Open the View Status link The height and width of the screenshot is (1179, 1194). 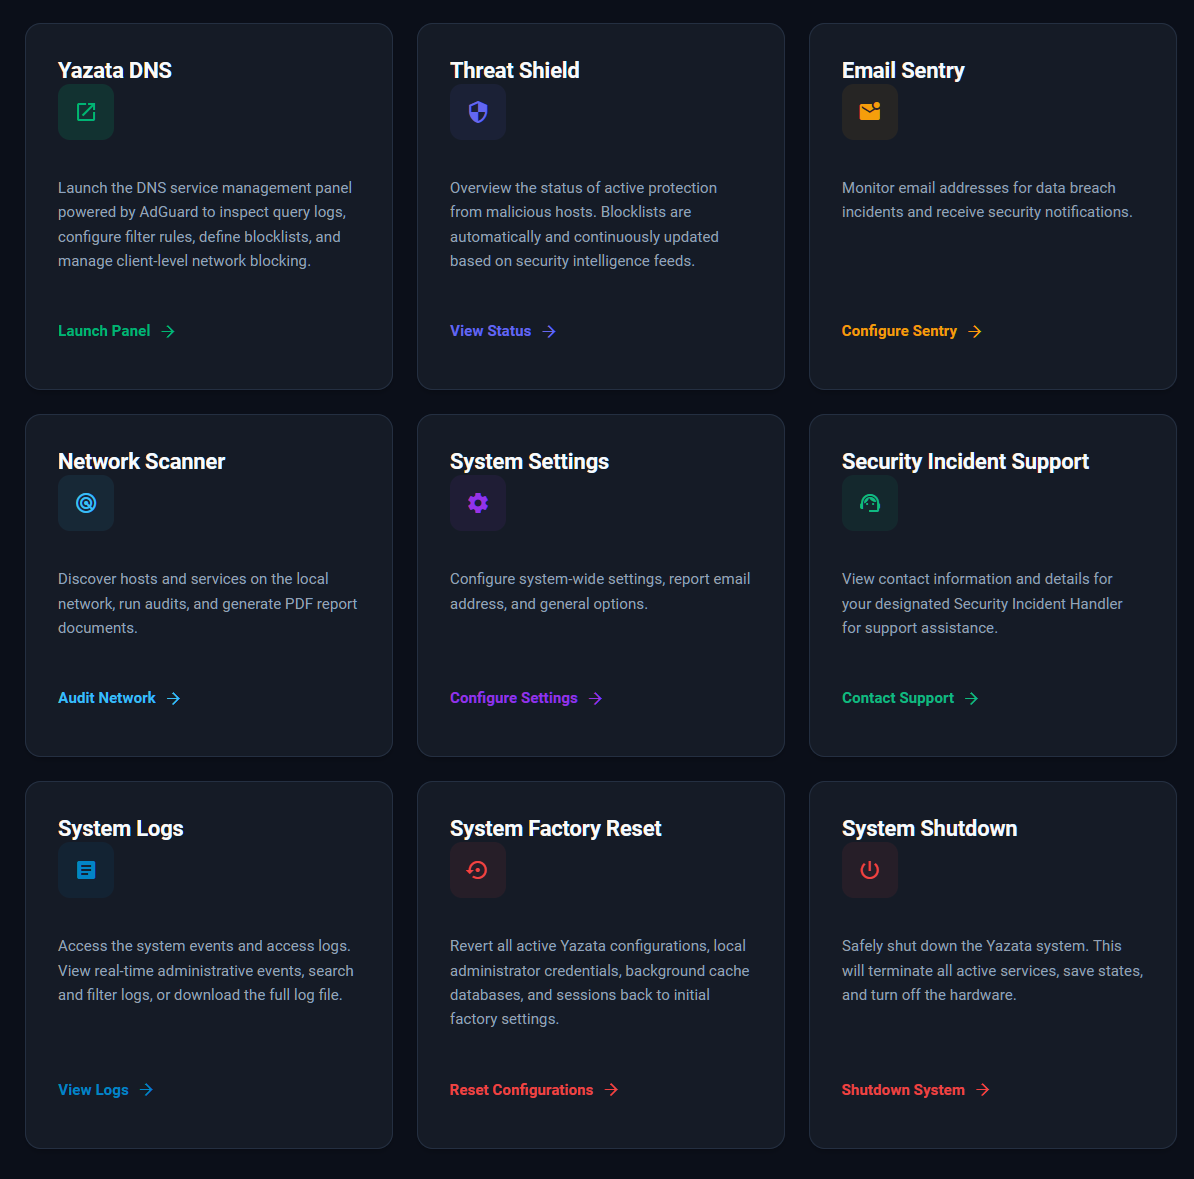tap(503, 331)
